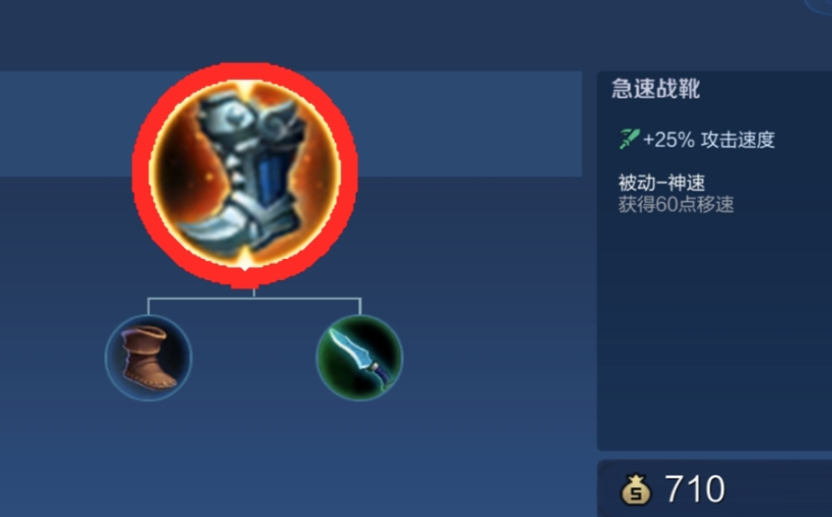
Task: Click the partially visible top-right corner element
Action: 819,6
